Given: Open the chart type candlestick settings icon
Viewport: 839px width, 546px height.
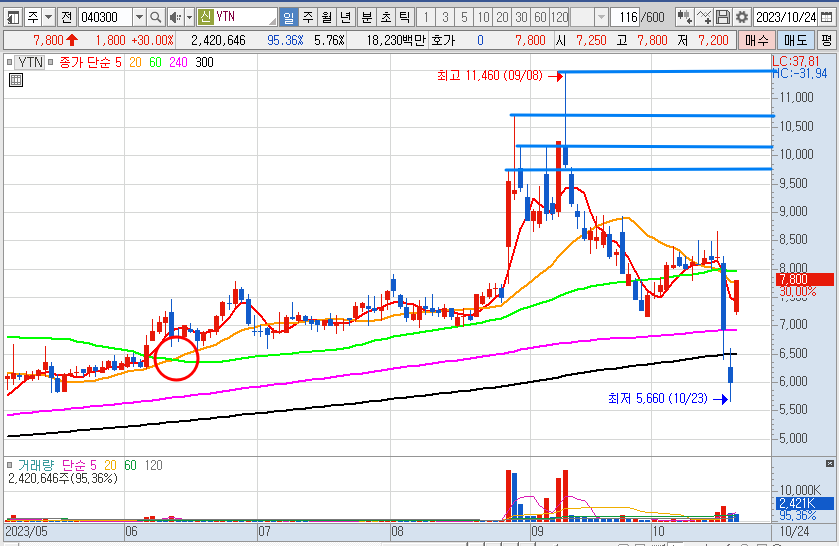Looking at the screenshot, I should click(684, 18).
